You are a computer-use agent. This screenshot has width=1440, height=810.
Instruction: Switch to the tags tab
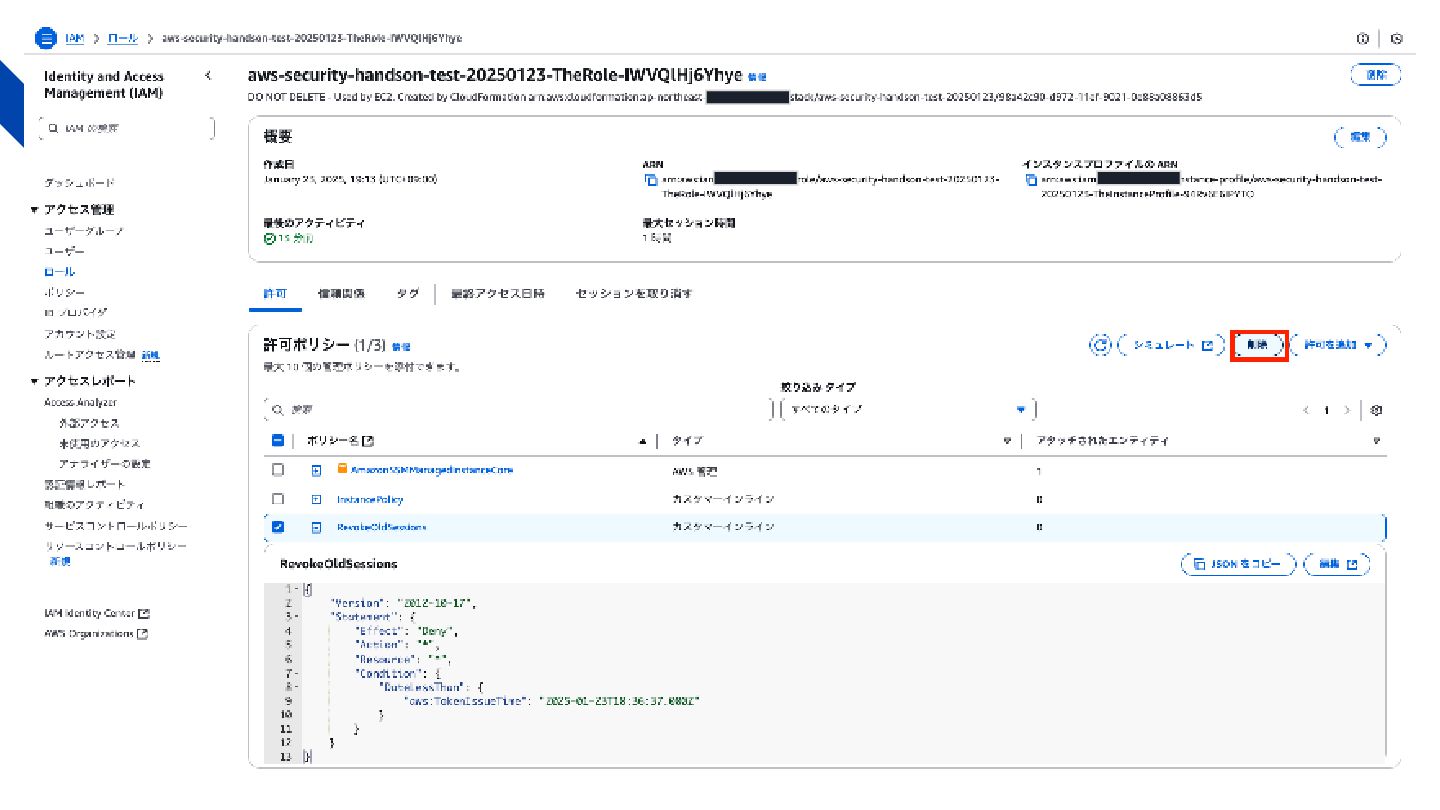coord(408,294)
